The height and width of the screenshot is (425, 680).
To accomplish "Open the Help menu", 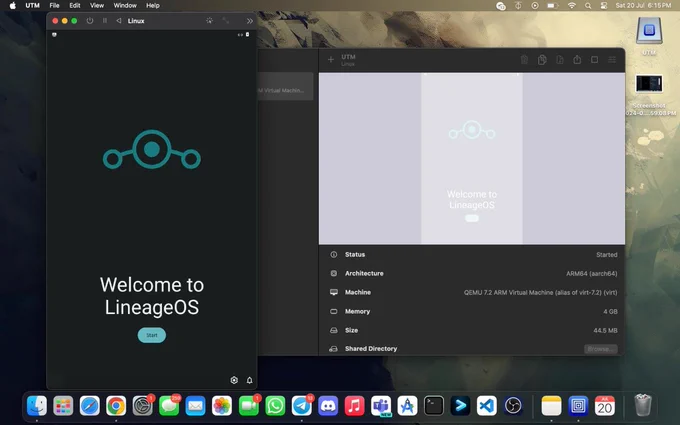I will pos(153,6).
